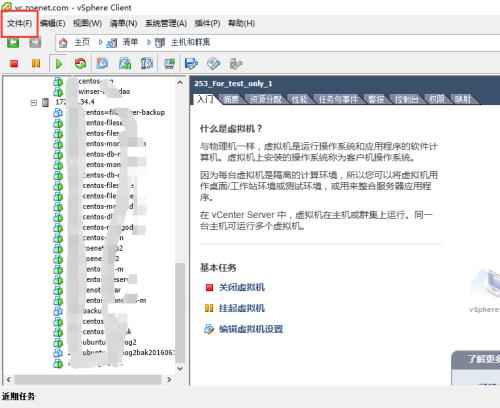Click 主机和群集 in the navigation bar
Viewport: 500px width, 408px height.
tap(190, 42)
